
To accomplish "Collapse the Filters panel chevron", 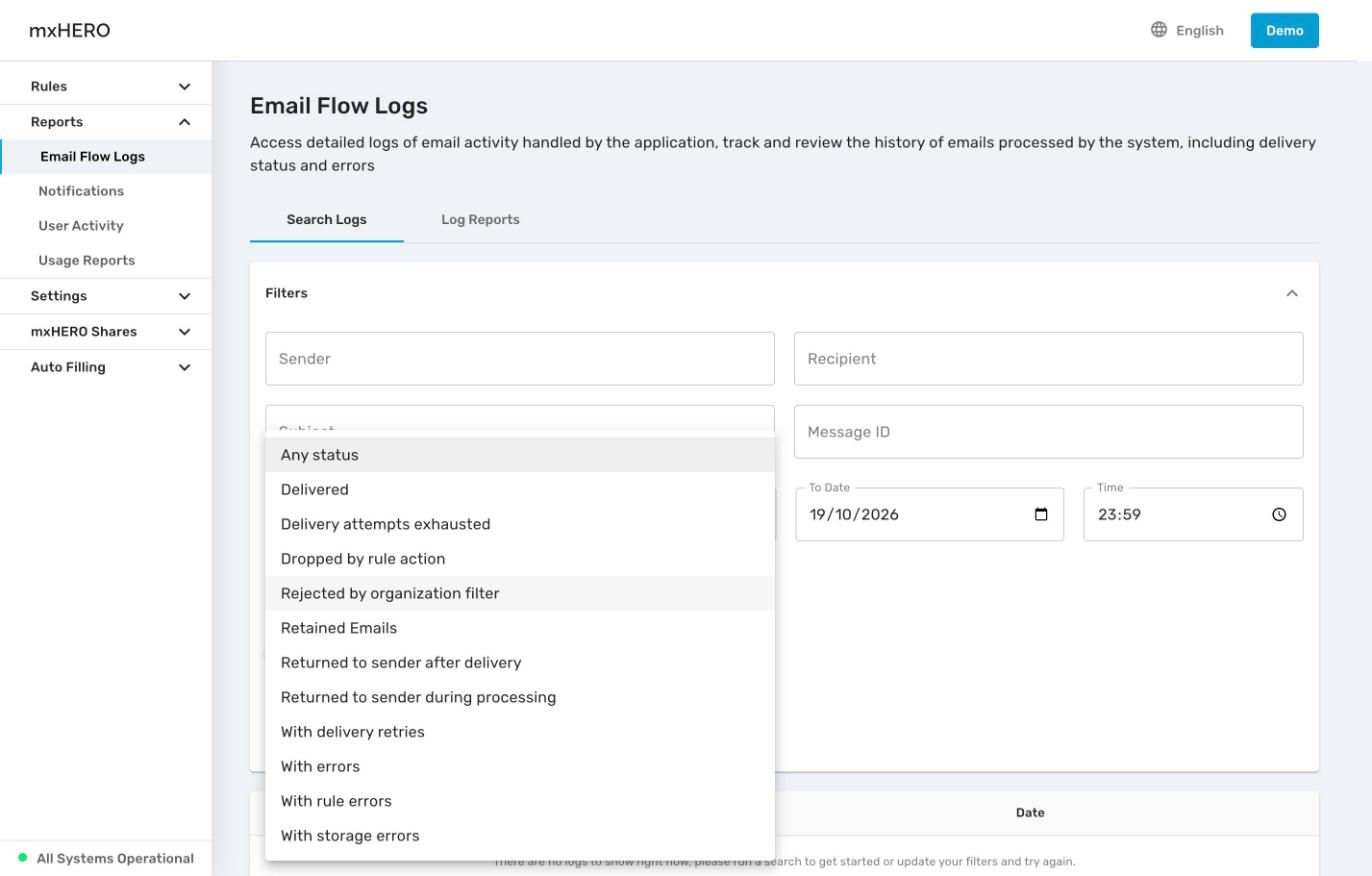I will [x=1292, y=293].
